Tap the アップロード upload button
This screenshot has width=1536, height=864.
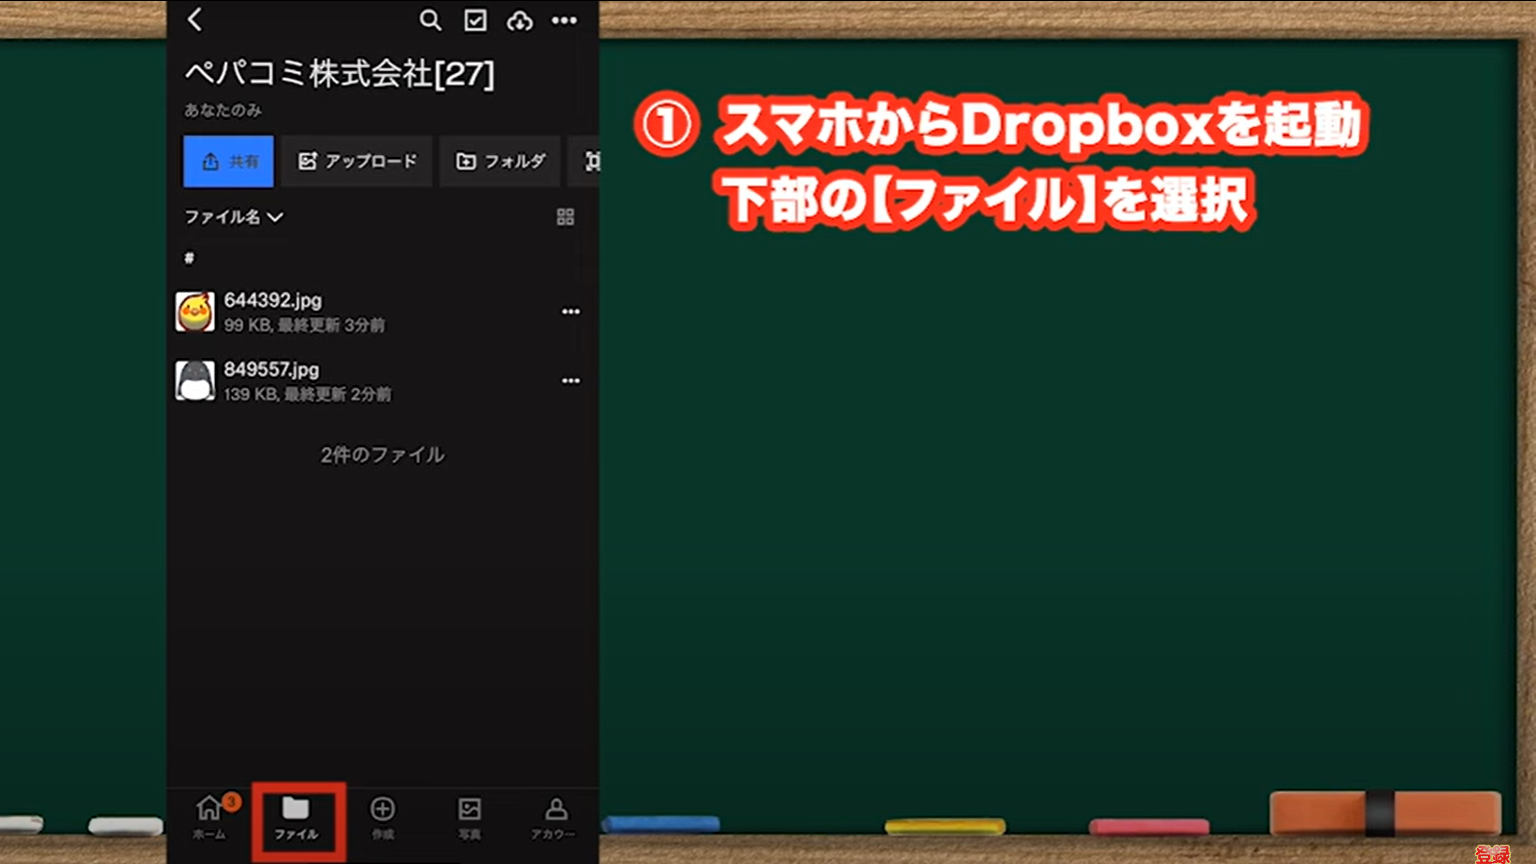tap(357, 161)
